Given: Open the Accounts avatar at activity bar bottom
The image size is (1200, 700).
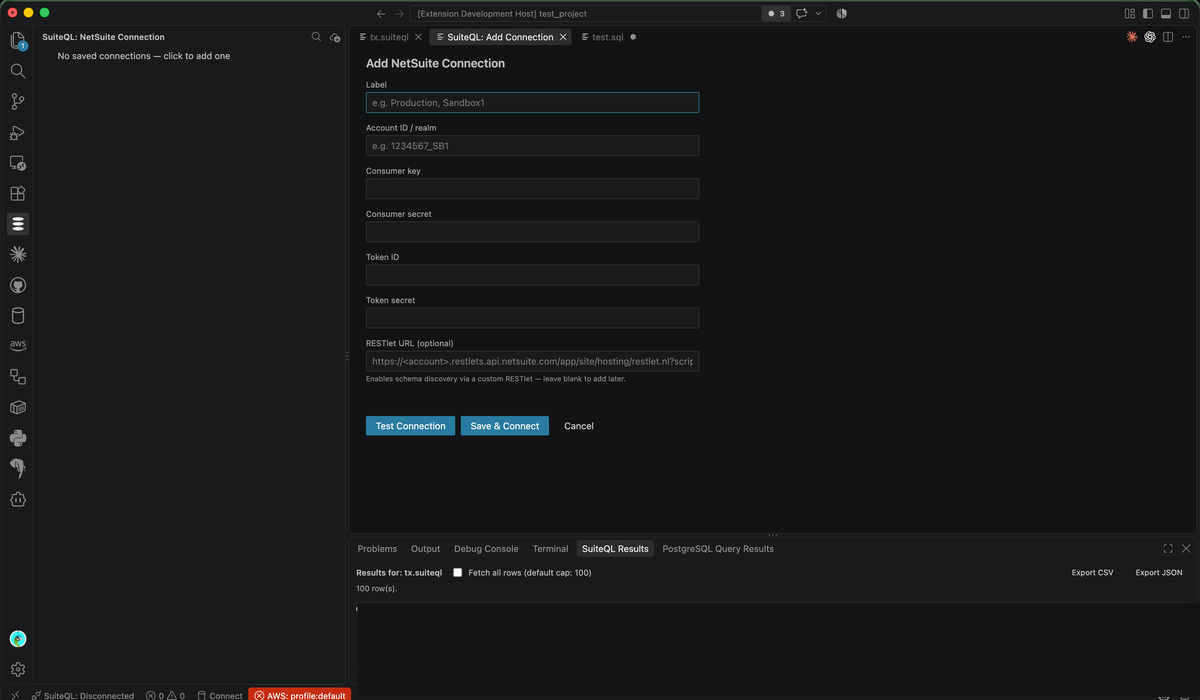Looking at the screenshot, I should point(17,639).
